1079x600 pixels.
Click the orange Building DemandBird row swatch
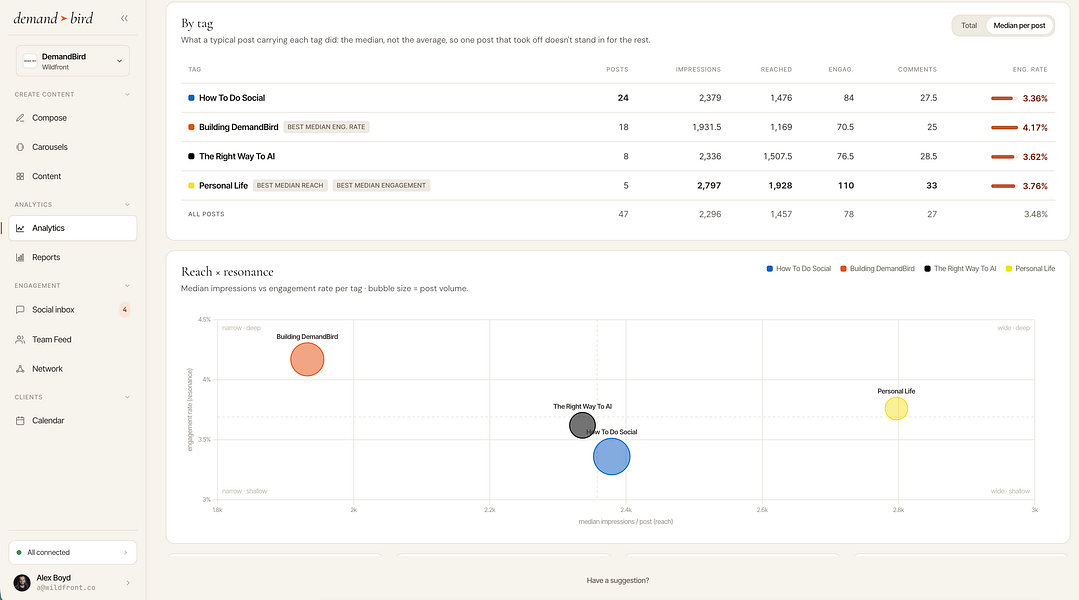[x=191, y=127]
